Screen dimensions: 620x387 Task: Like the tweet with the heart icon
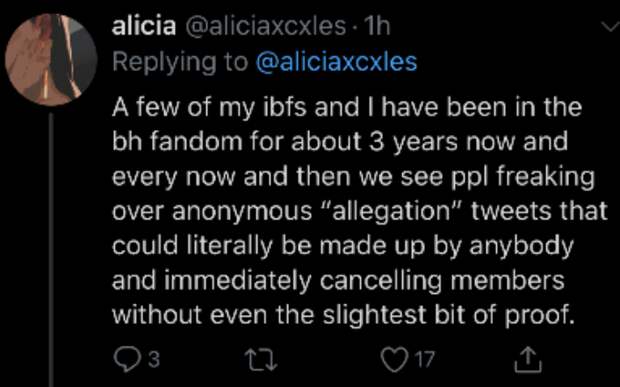pyautogui.click(x=394, y=360)
